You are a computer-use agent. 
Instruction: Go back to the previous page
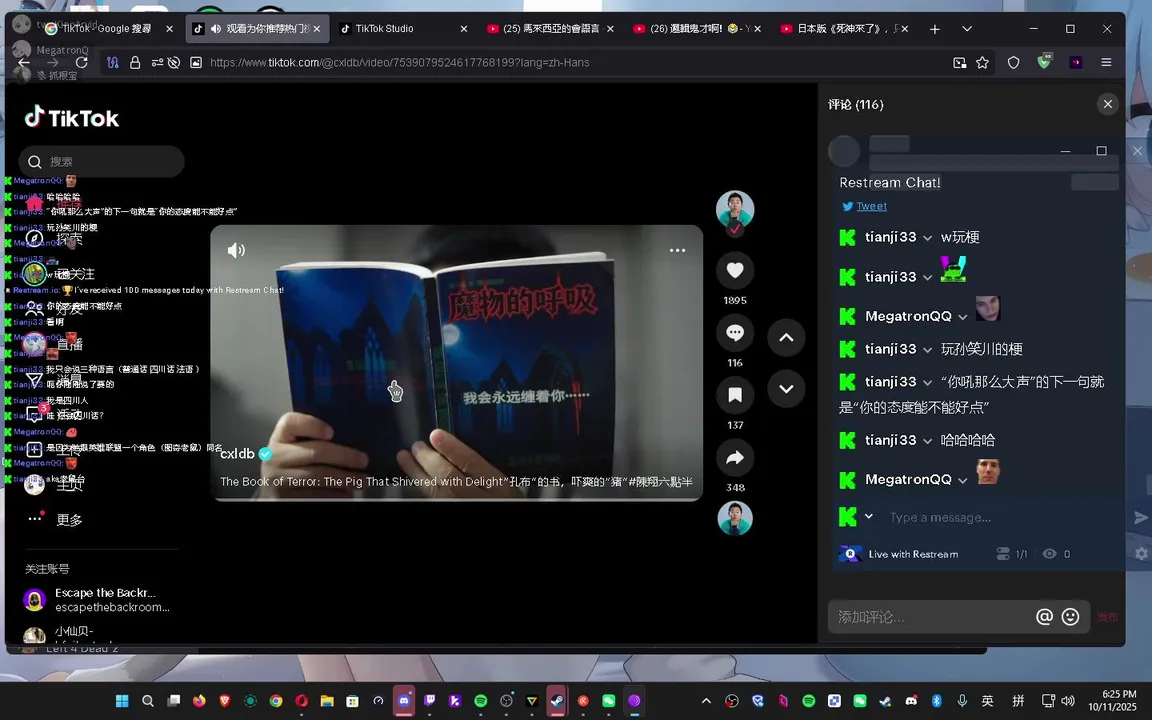coord(24,62)
